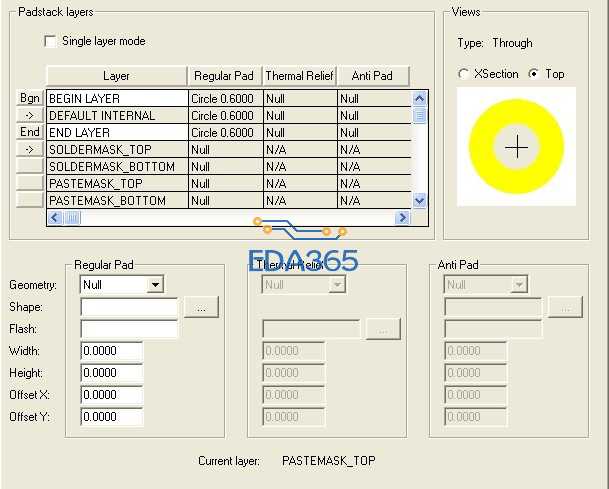This screenshot has height=489, width=609.
Task: Click the End row button
Action: tap(30, 132)
